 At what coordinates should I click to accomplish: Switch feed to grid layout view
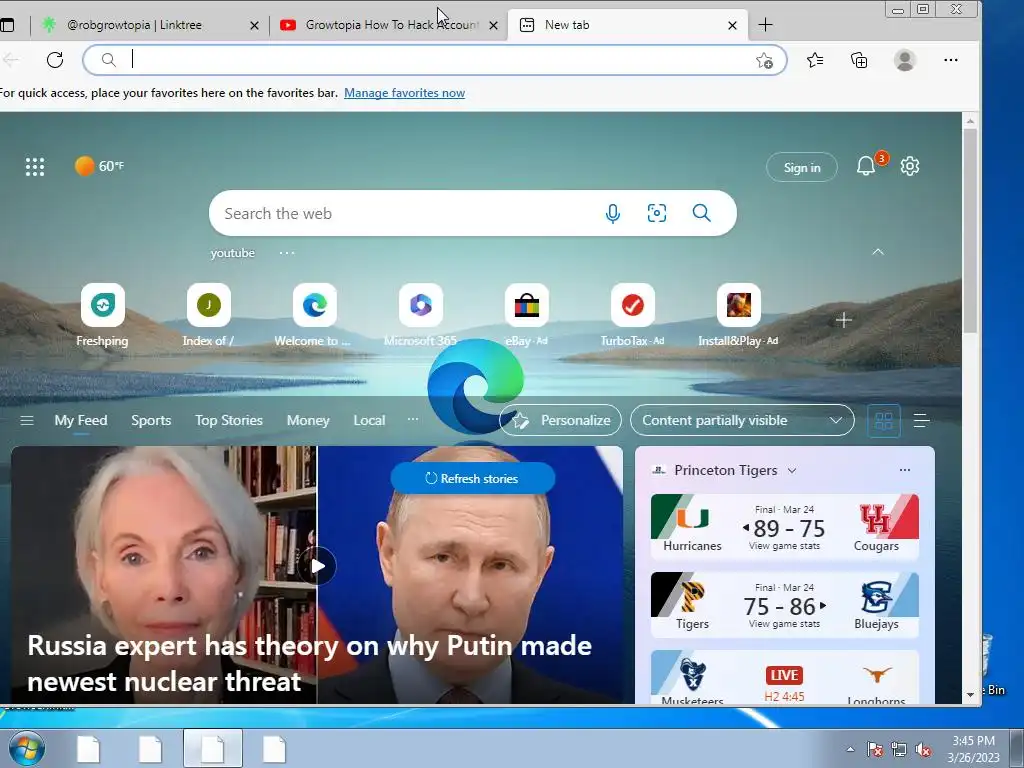(x=884, y=421)
